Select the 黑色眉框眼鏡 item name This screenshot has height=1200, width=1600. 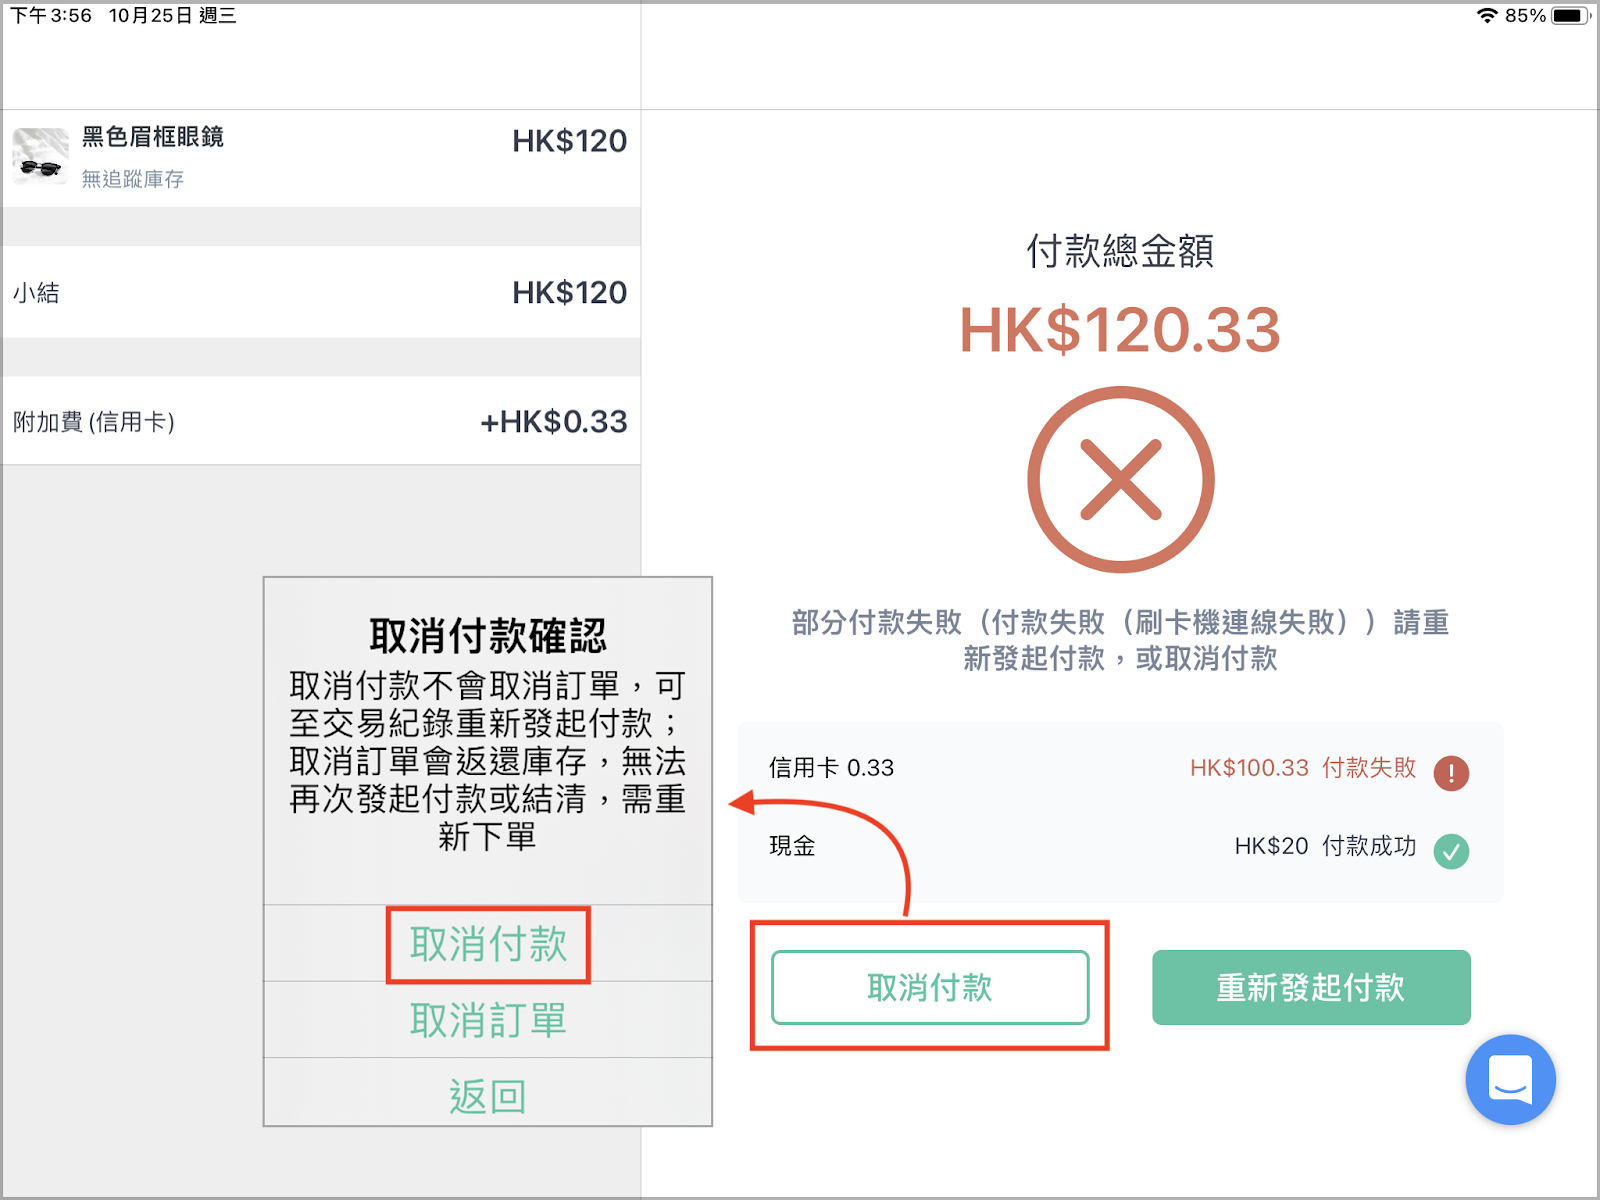tap(153, 137)
